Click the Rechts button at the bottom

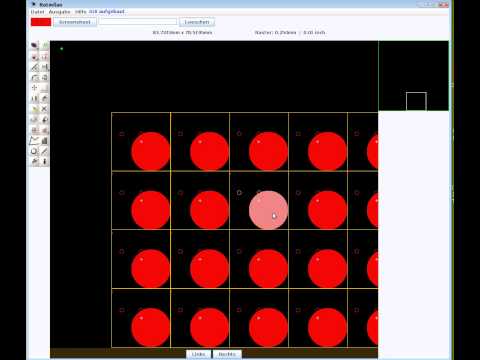point(227,354)
